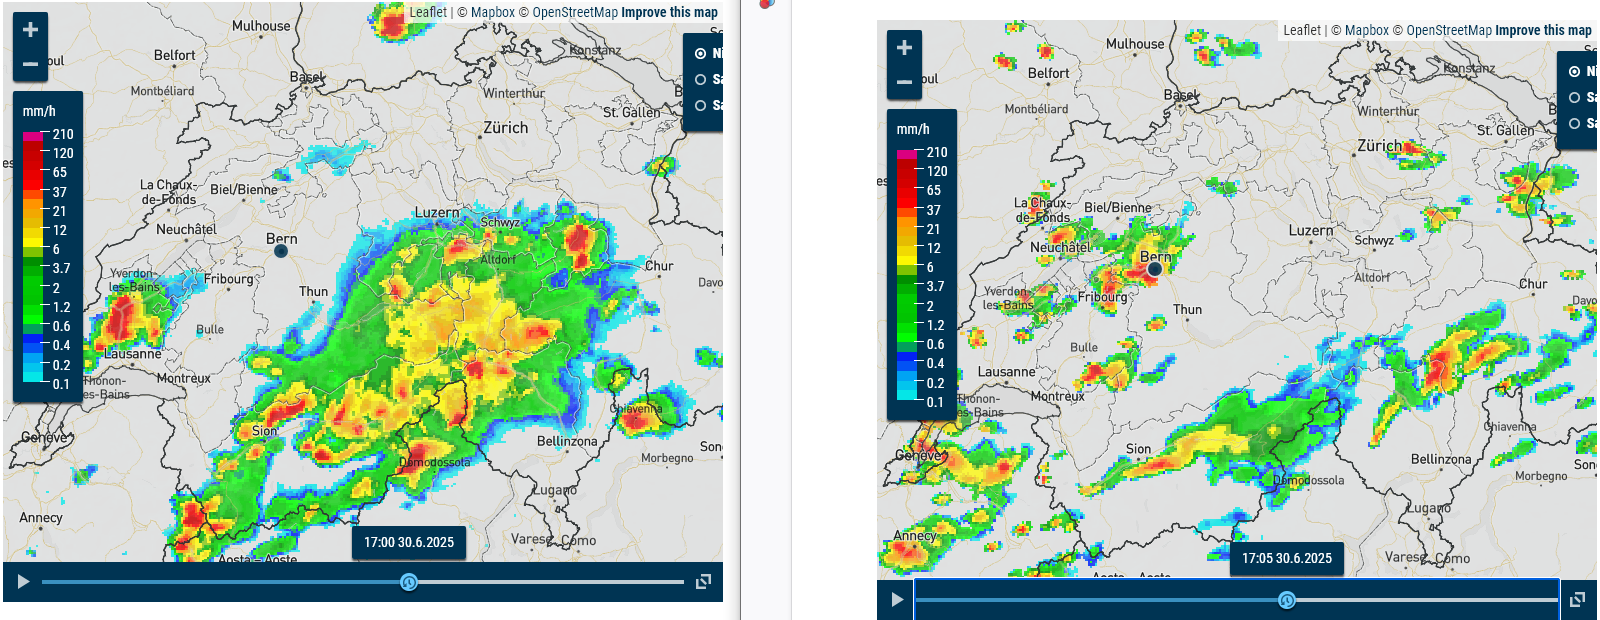Click the 'Zürich' label on the 17:00 map
Image resolution: width=1600 pixels, height=620 pixels.
pyautogui.click(x=506, y=128)
